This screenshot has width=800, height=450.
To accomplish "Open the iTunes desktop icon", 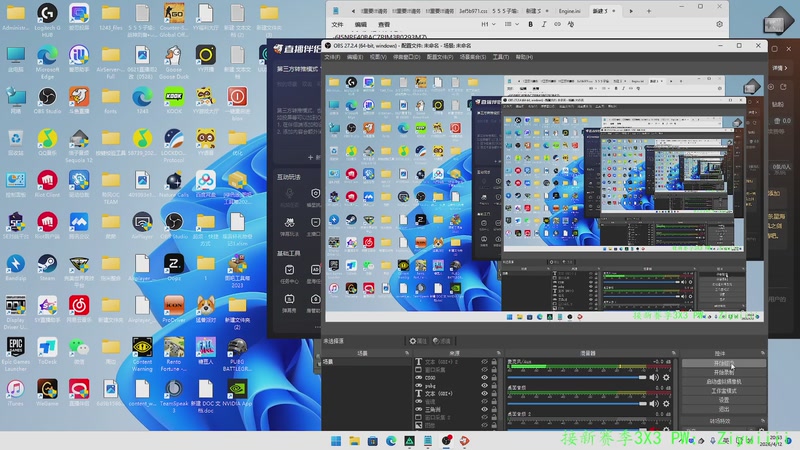I will coord(15,393).
